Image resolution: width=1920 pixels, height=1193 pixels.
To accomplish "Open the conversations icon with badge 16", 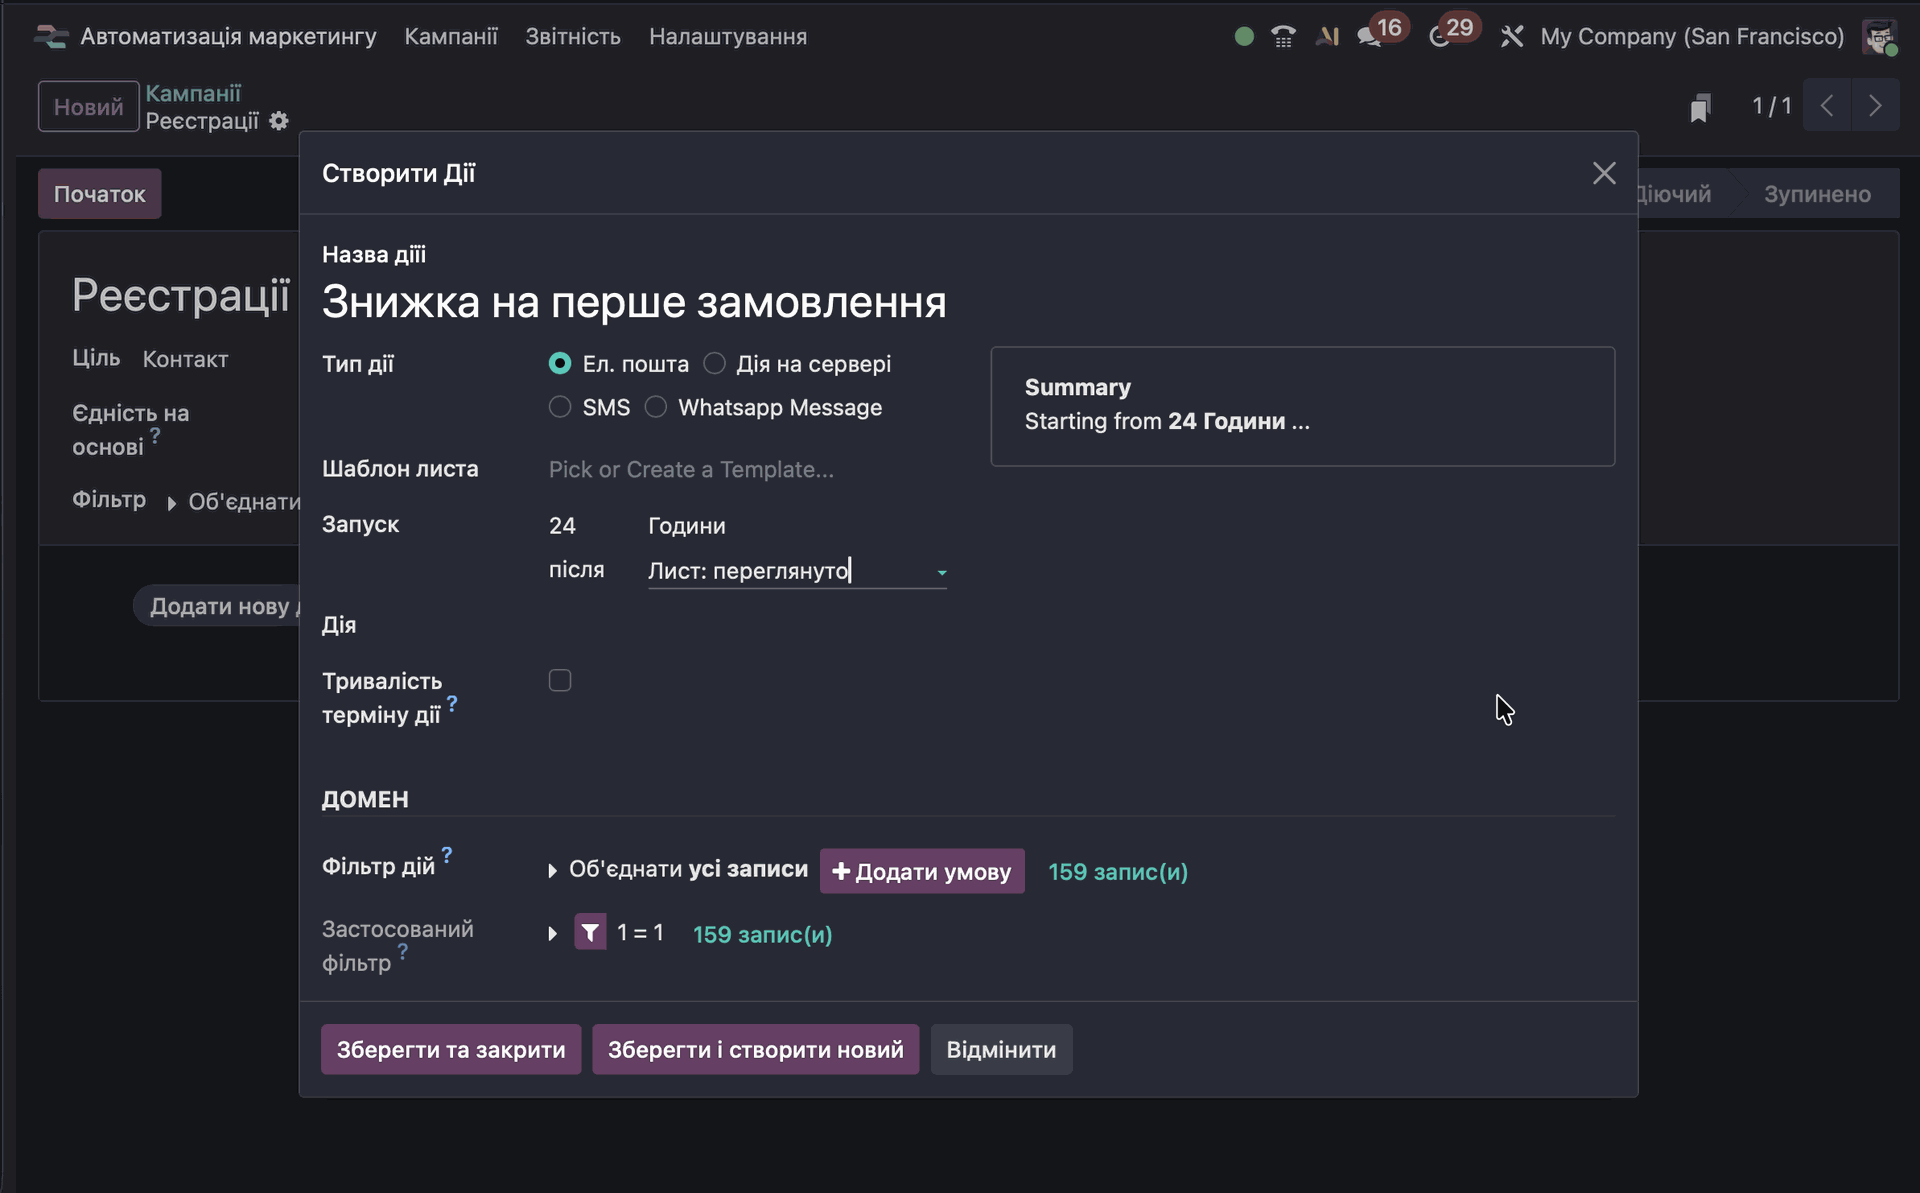I will (1368, 37).
